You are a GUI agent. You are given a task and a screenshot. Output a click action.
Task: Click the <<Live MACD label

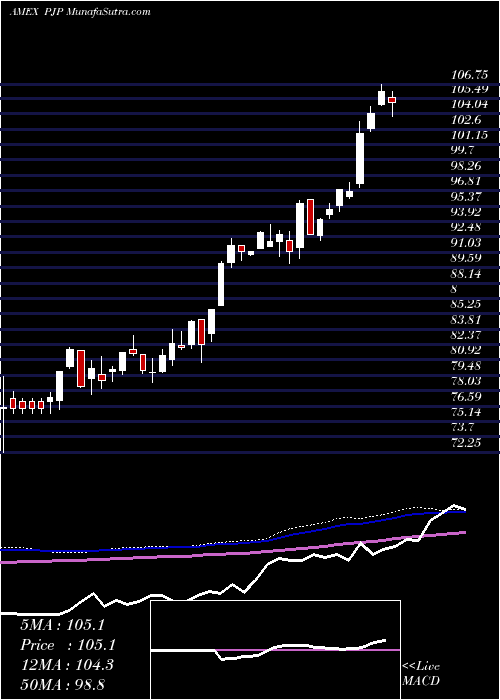(421, 673)
